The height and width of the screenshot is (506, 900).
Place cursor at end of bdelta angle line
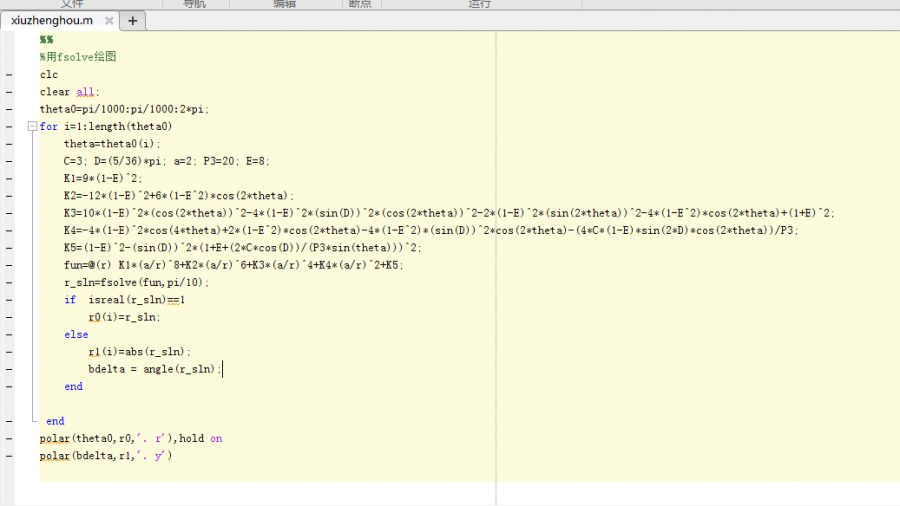(x=222, y=369)
